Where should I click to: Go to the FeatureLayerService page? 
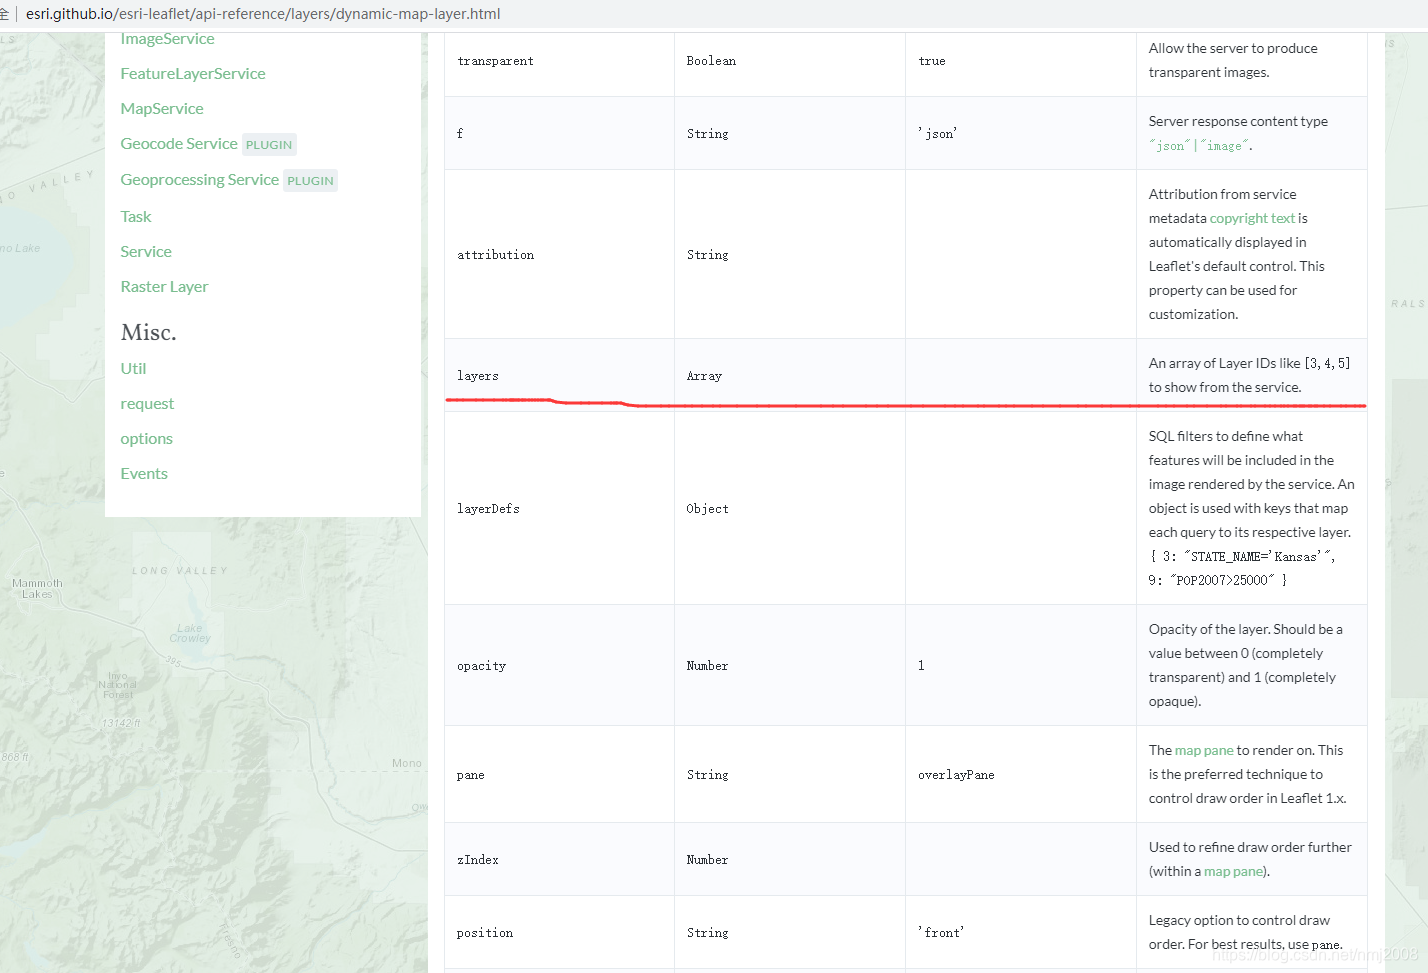[193, 74]
